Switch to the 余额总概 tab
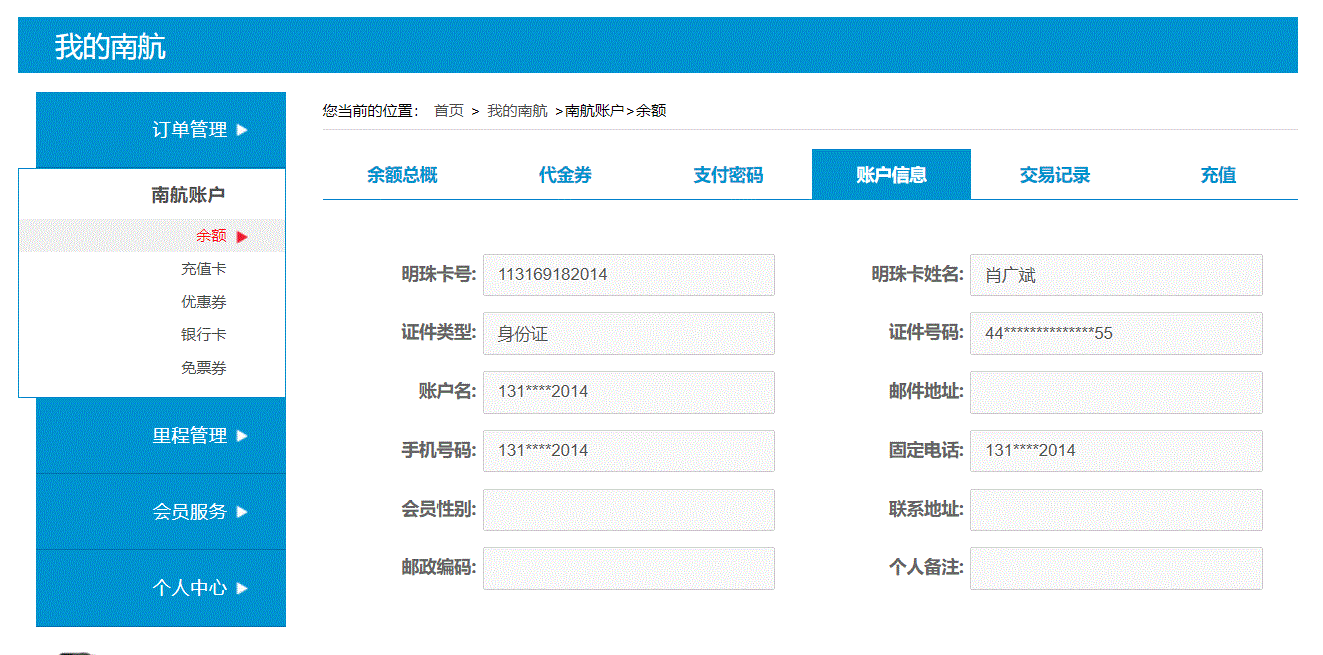1323x655 pixels. point(402,175)
